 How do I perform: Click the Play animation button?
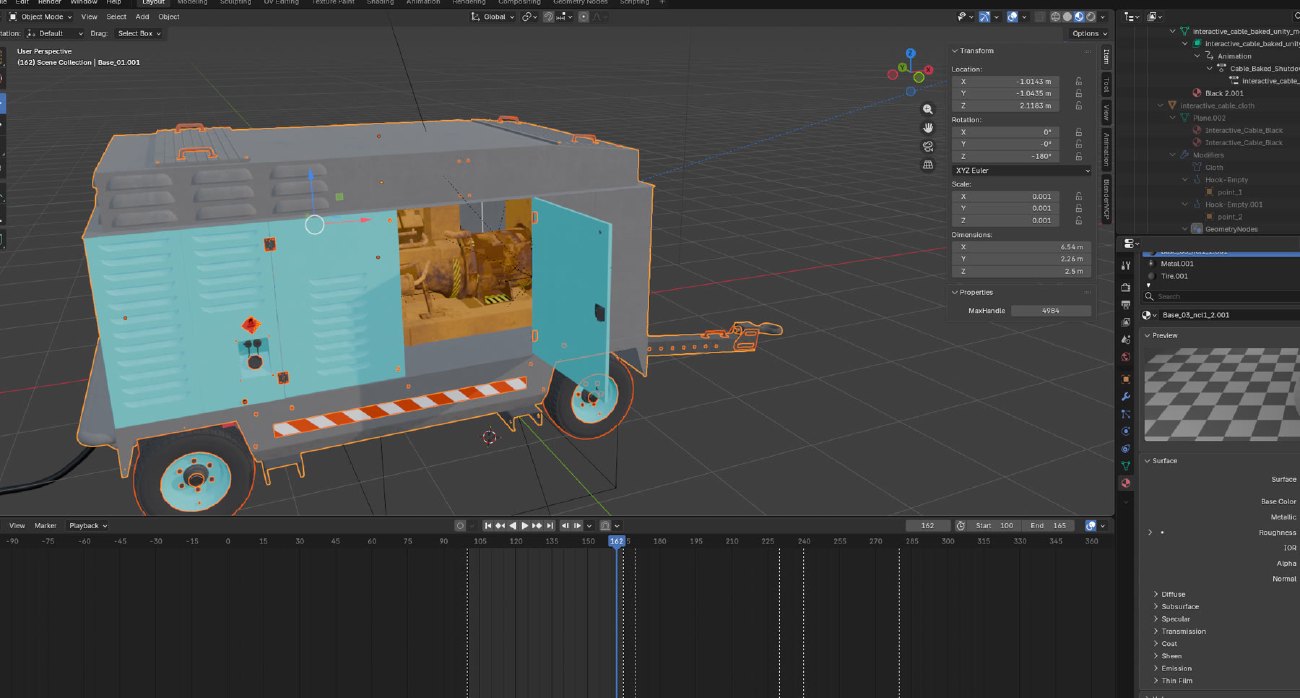pos(525,525)
